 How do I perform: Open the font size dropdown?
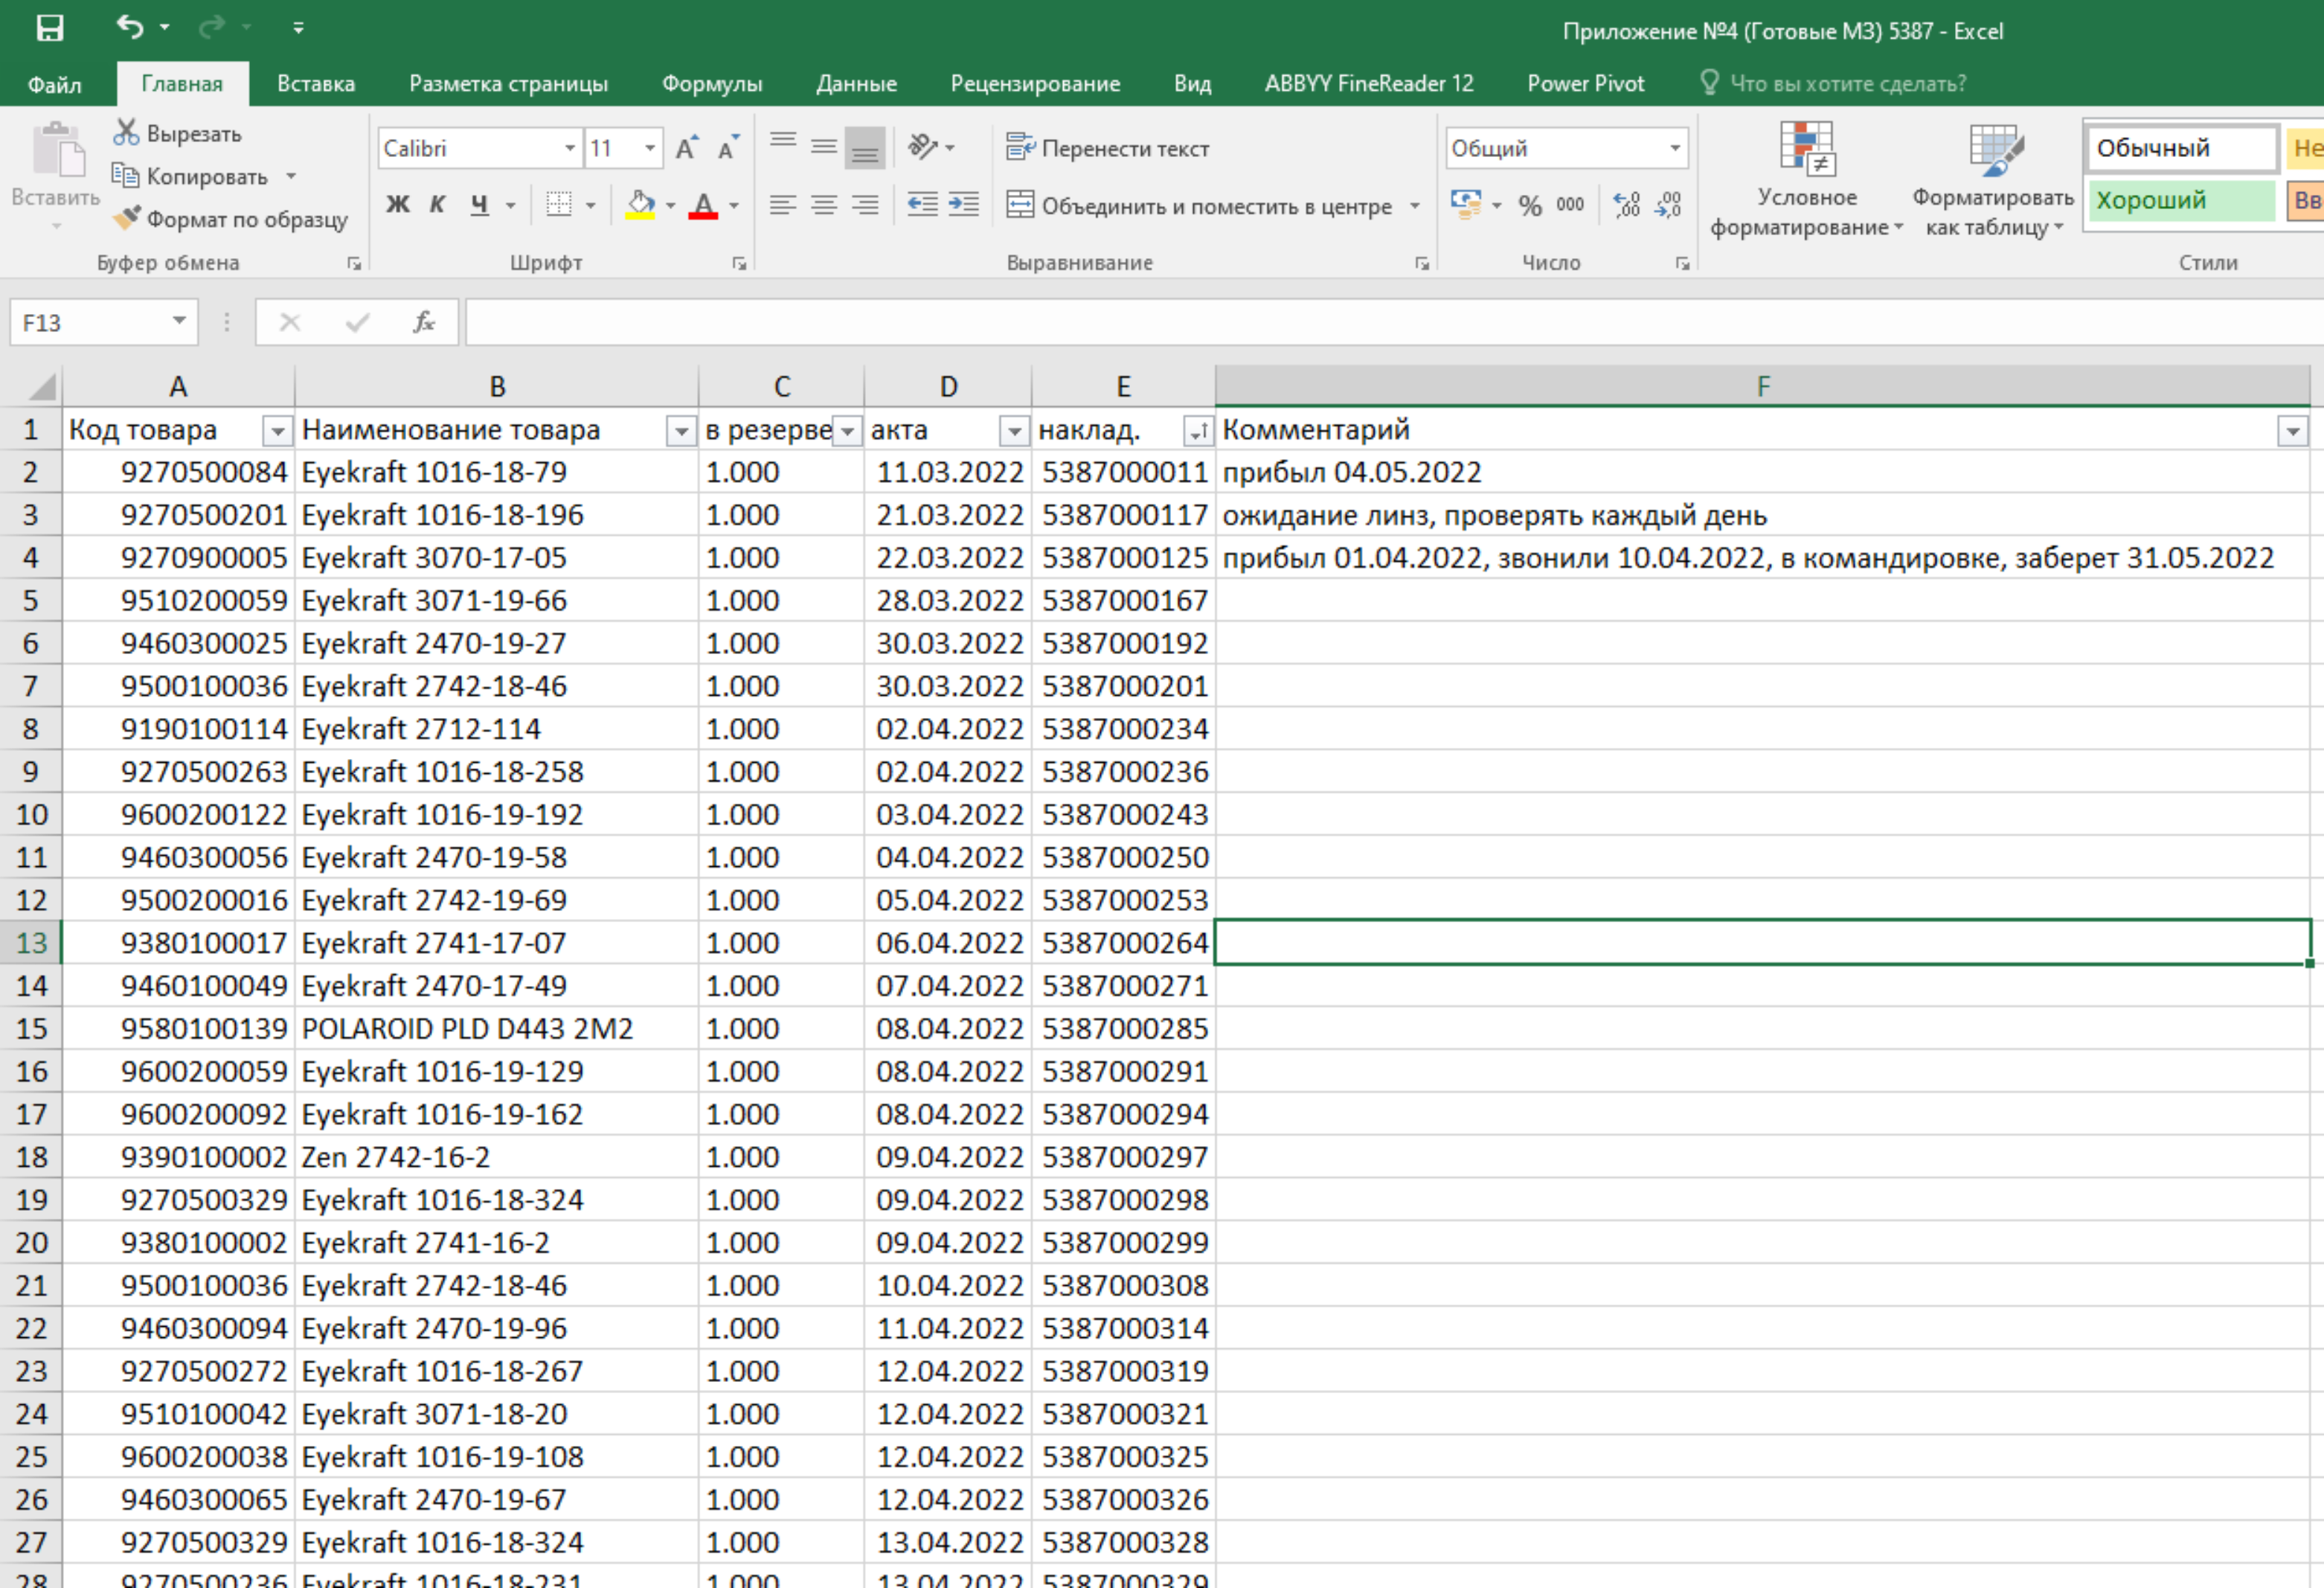click(650, 148)
